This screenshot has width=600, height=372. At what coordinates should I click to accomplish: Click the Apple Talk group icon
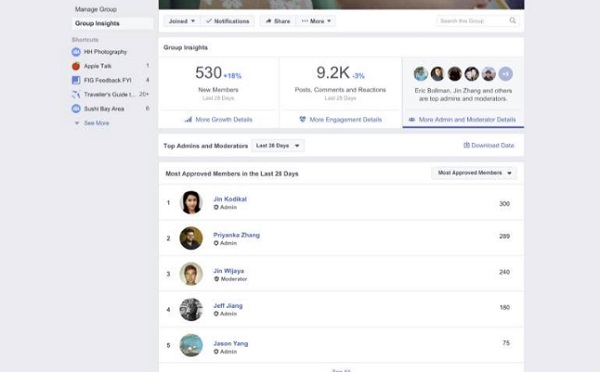click(x=76, y=66)
